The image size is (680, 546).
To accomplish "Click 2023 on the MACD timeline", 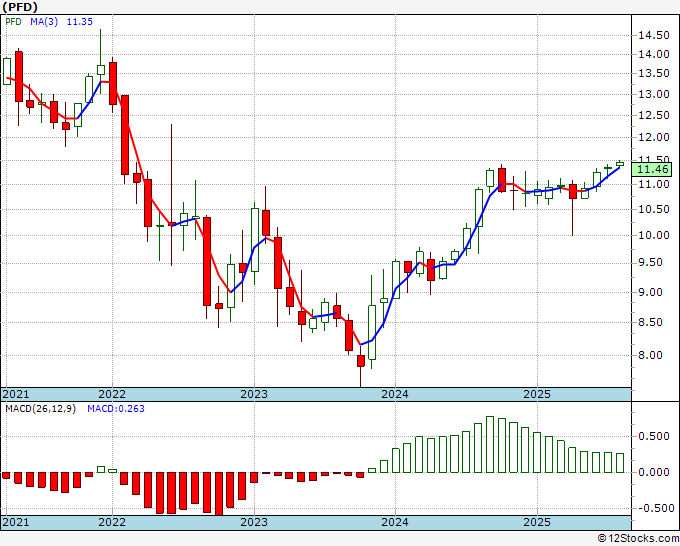I will tap(254, 522).
